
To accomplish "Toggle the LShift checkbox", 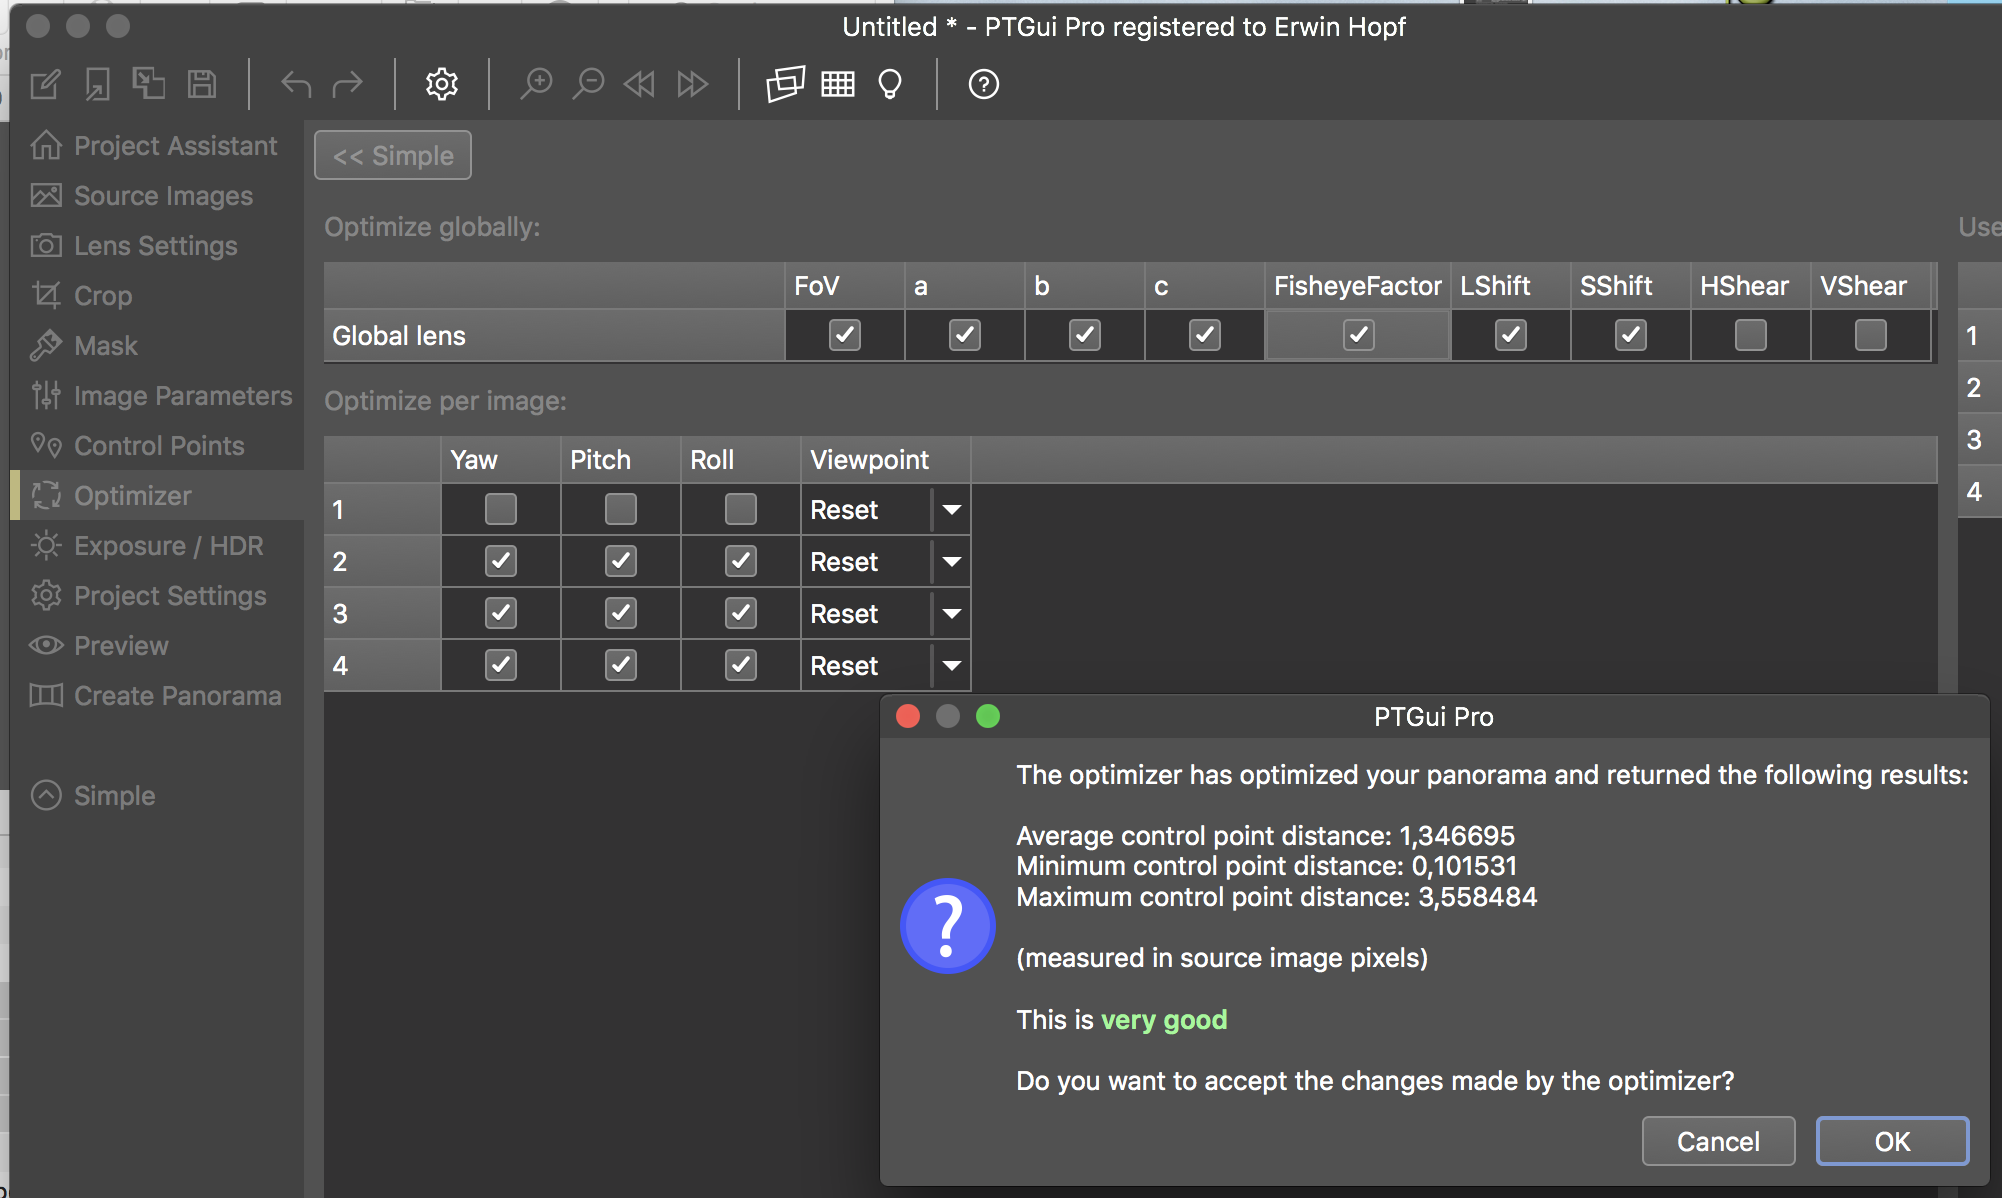I will click(1511, 335).
